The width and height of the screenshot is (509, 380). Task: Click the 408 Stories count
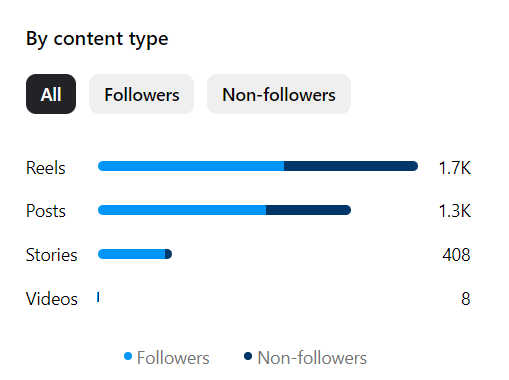coord(456,255)
